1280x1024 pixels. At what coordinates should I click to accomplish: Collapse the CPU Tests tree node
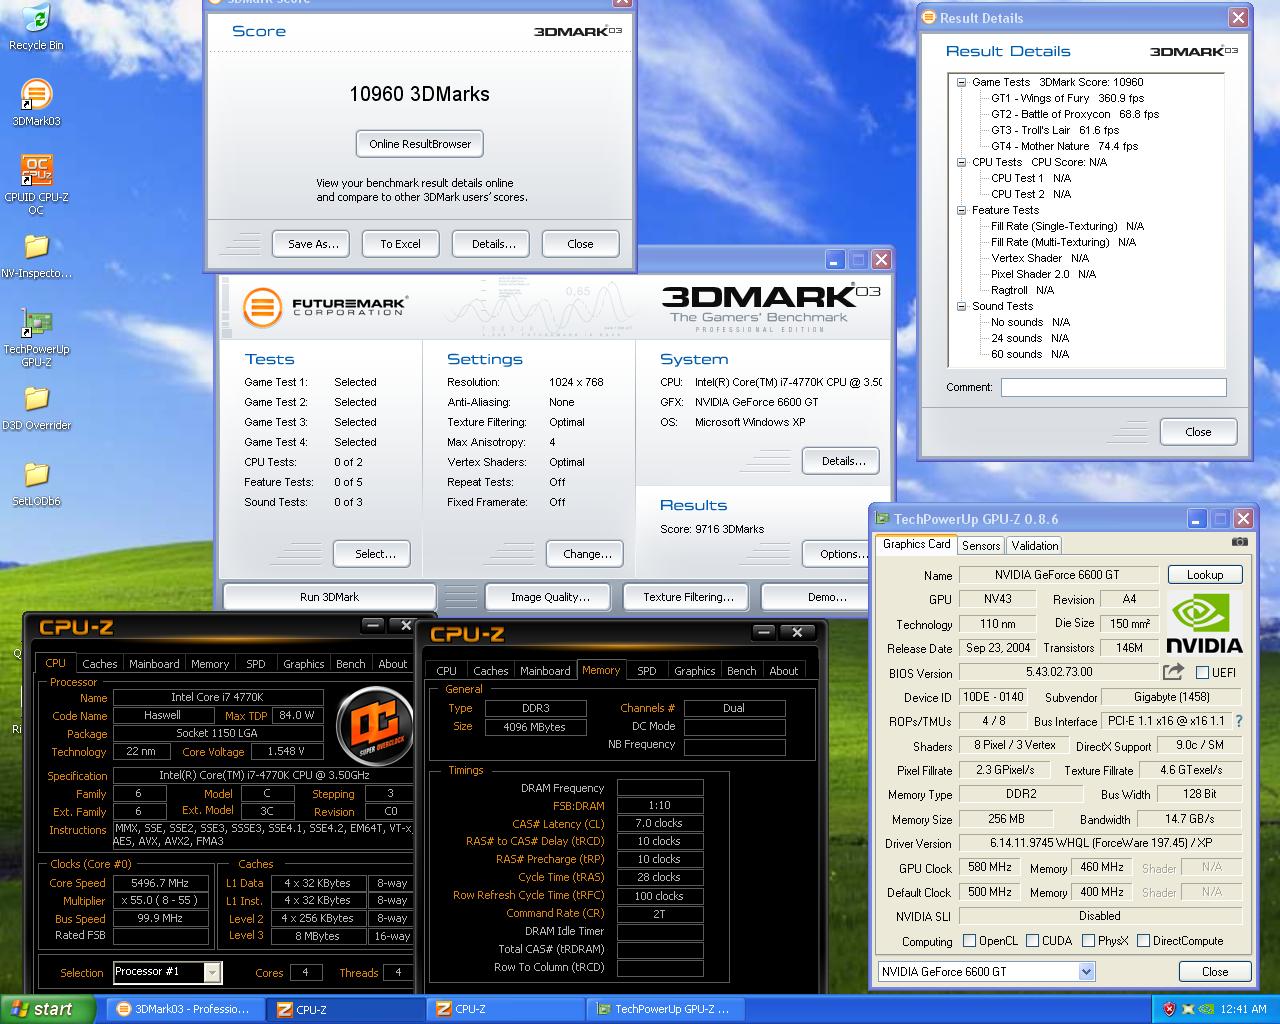click(x=961, y=162)
